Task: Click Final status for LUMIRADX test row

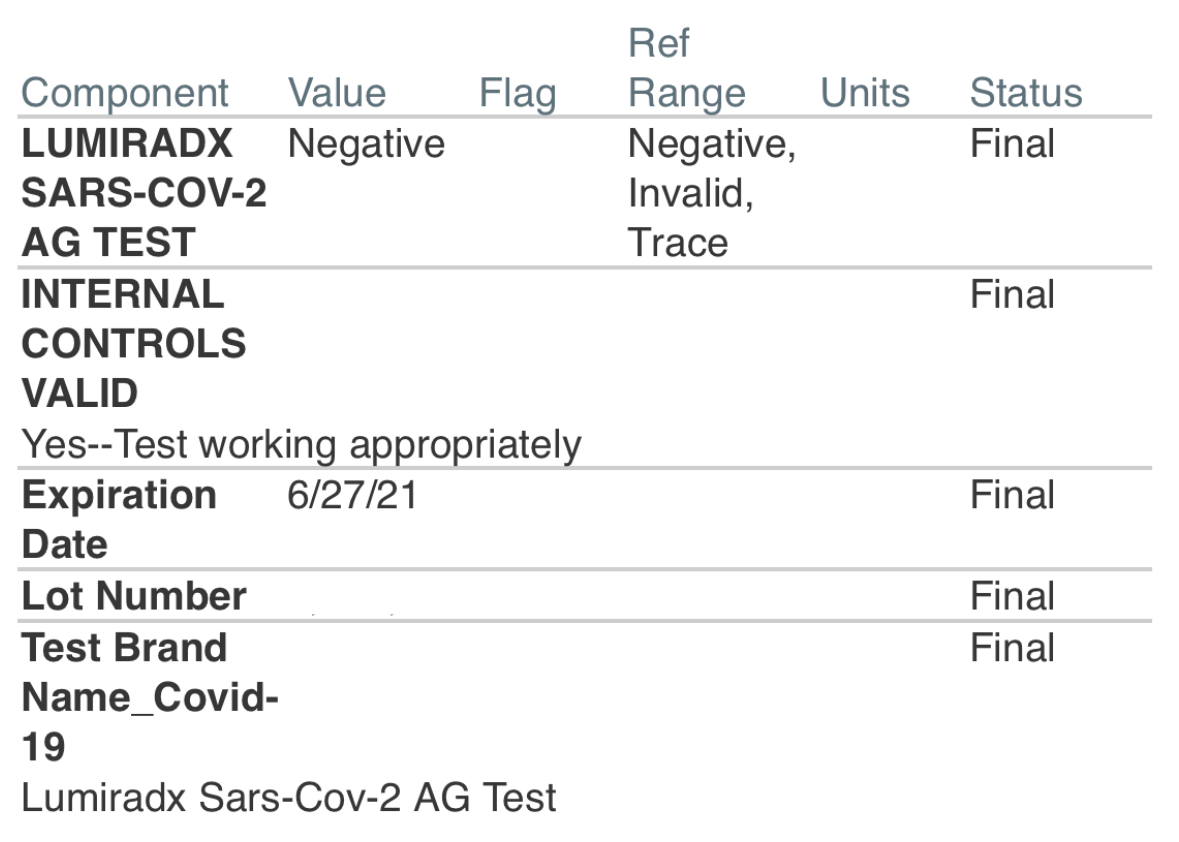Action: point(1011,144)
